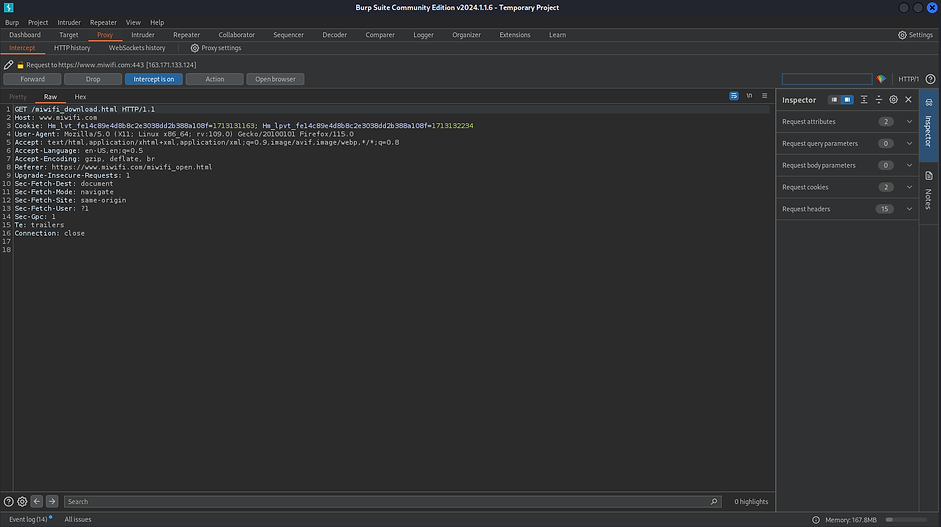The height and width of the screenshot is (527, 941).
Task: Switch to the Collaborator tab
Action: point(236,35)
